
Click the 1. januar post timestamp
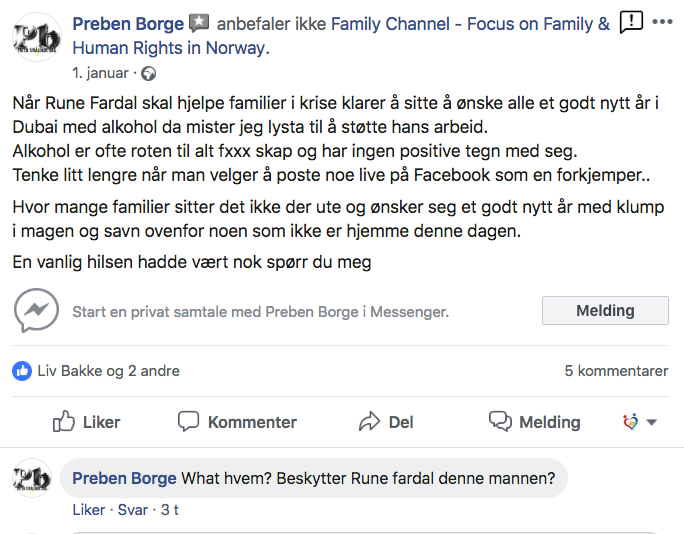[100, 73]
